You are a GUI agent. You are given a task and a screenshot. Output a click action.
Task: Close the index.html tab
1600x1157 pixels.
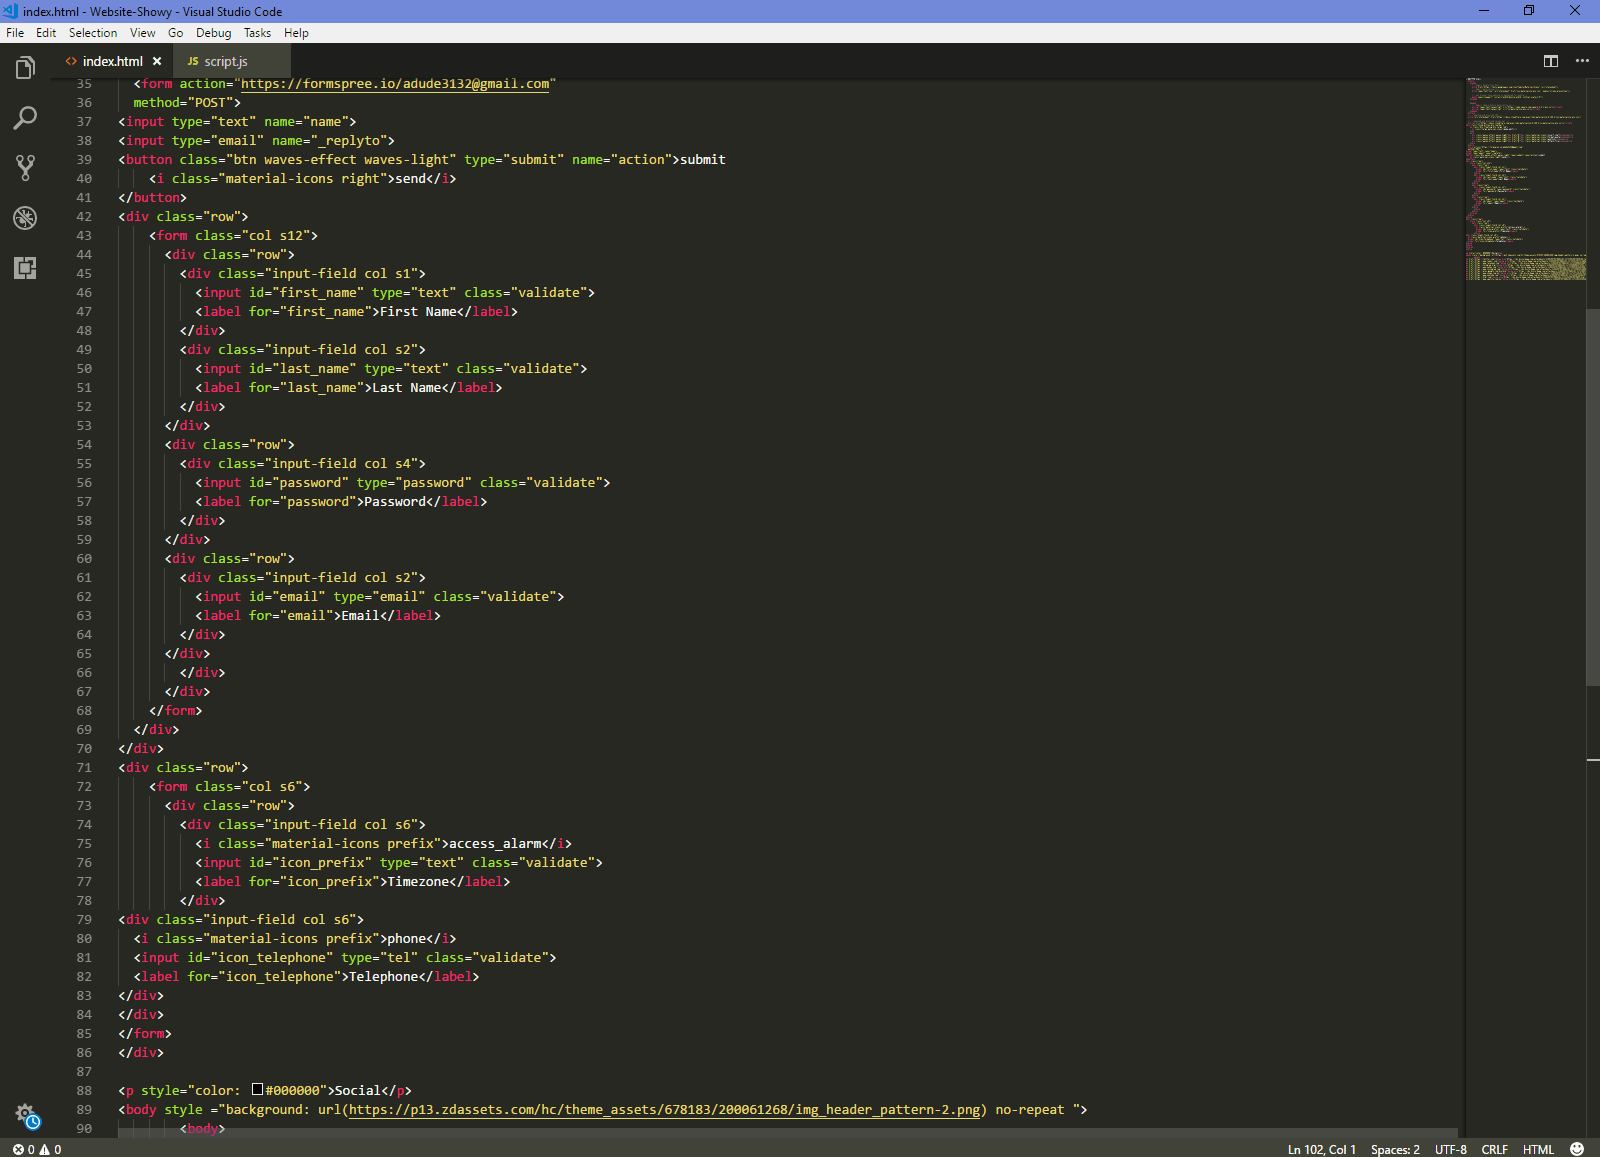click(157, 61)
